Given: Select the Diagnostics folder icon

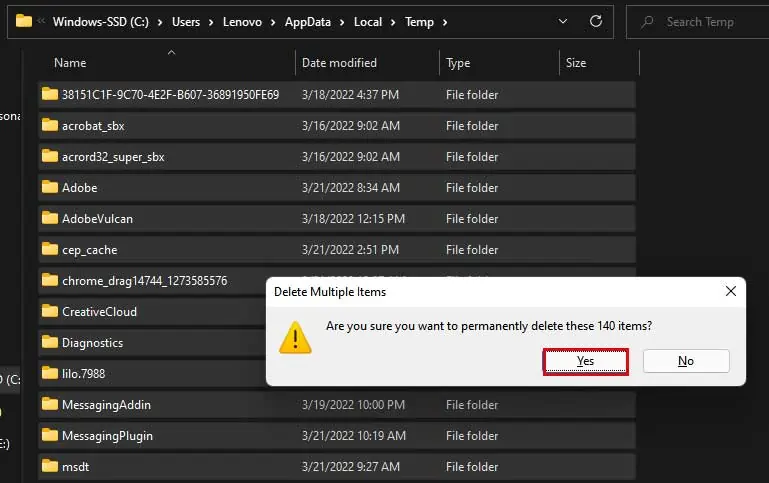Looking at the screenshot, I should click(x=50, y=342).
